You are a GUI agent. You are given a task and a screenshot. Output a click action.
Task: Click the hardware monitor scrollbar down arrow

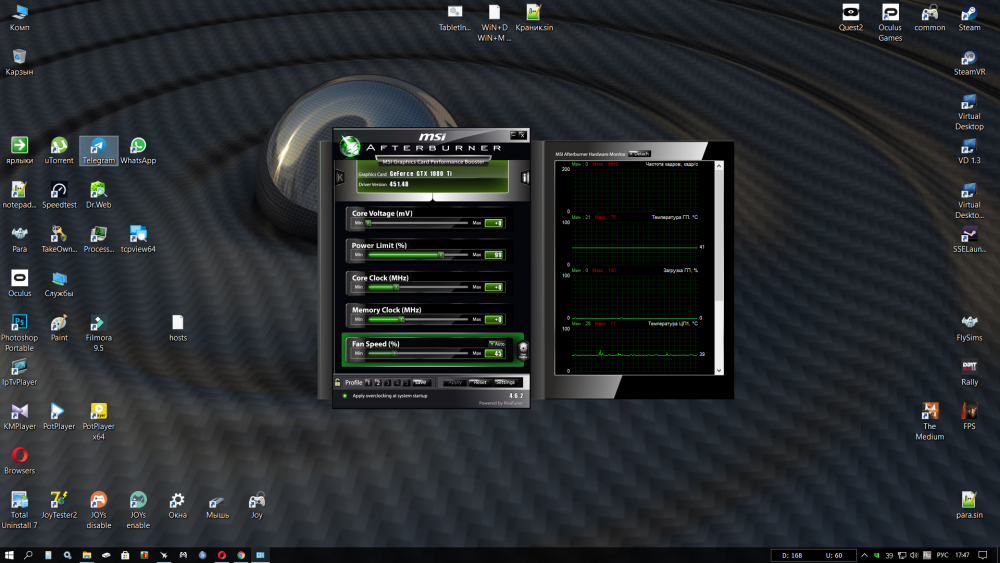coord(719,369)
